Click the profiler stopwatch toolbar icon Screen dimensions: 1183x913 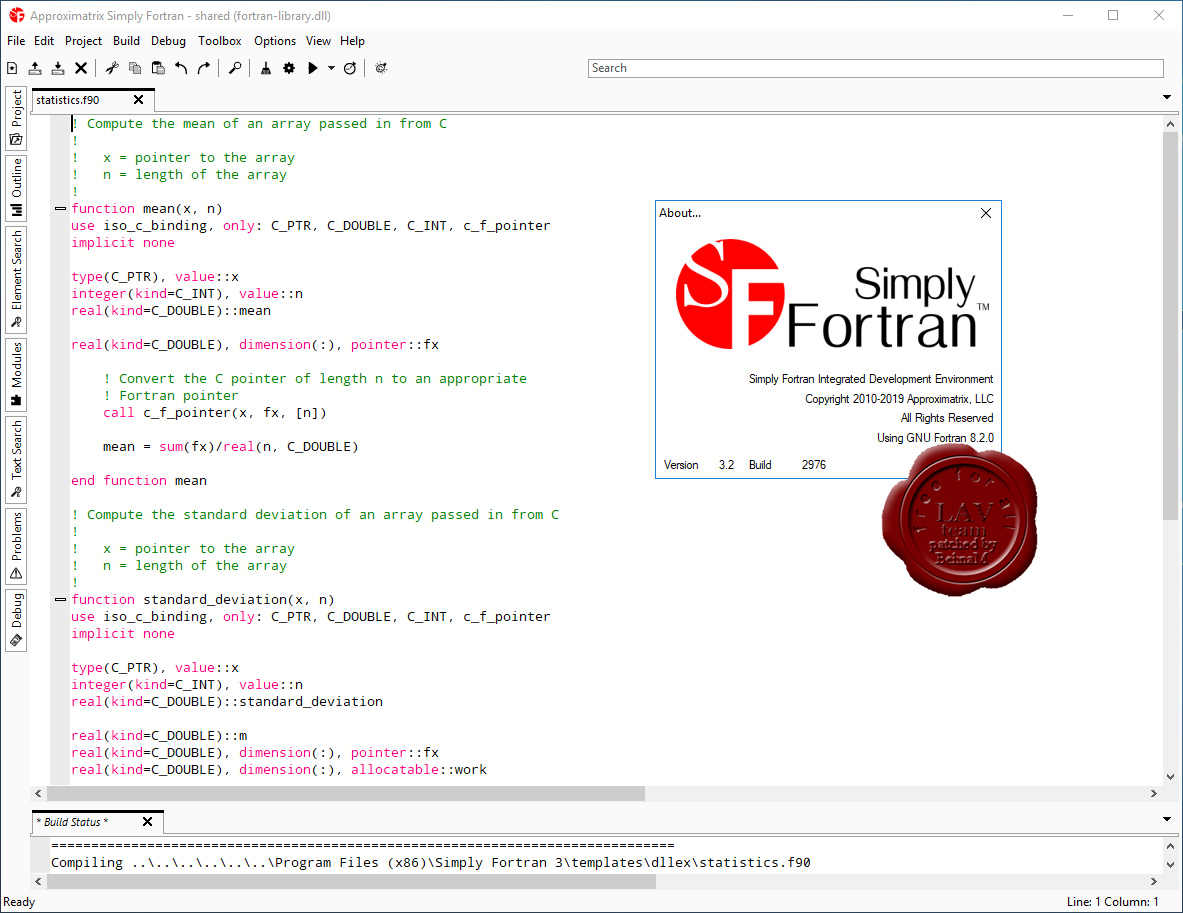(x=349, y=69)
